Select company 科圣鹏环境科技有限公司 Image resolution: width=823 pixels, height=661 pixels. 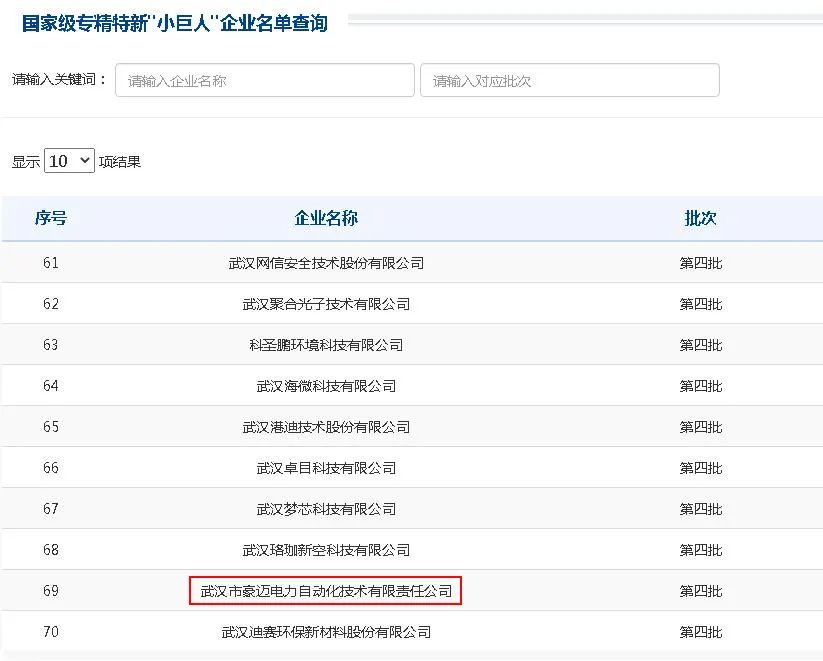point(326,345)
